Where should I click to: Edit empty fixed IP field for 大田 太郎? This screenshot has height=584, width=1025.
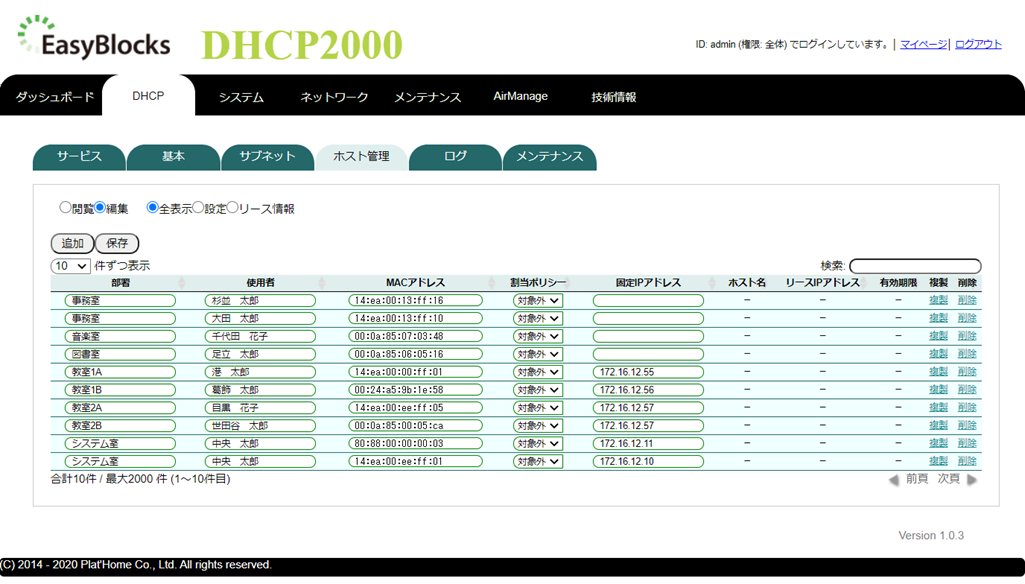click(648, 318)
